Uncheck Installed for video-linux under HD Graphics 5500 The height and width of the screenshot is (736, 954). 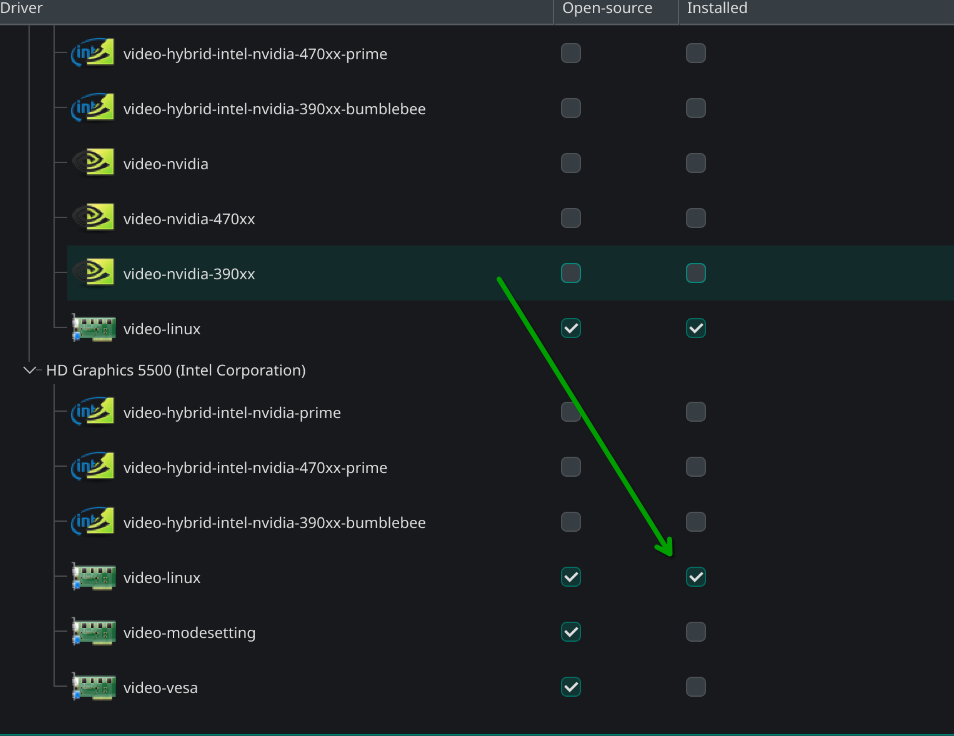click(x=696, y=577)
